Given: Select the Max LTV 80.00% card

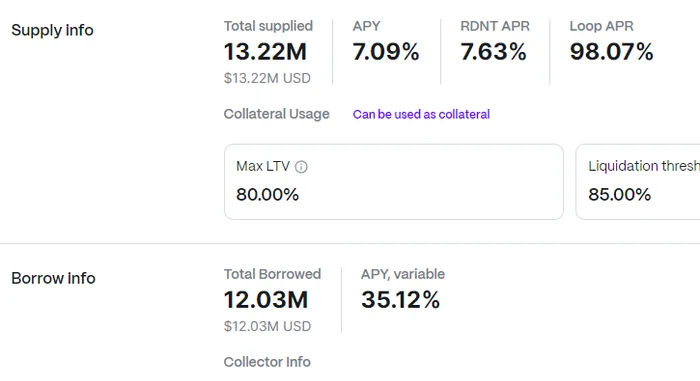Looking at the screenshot, I should [x=394, y=181].
